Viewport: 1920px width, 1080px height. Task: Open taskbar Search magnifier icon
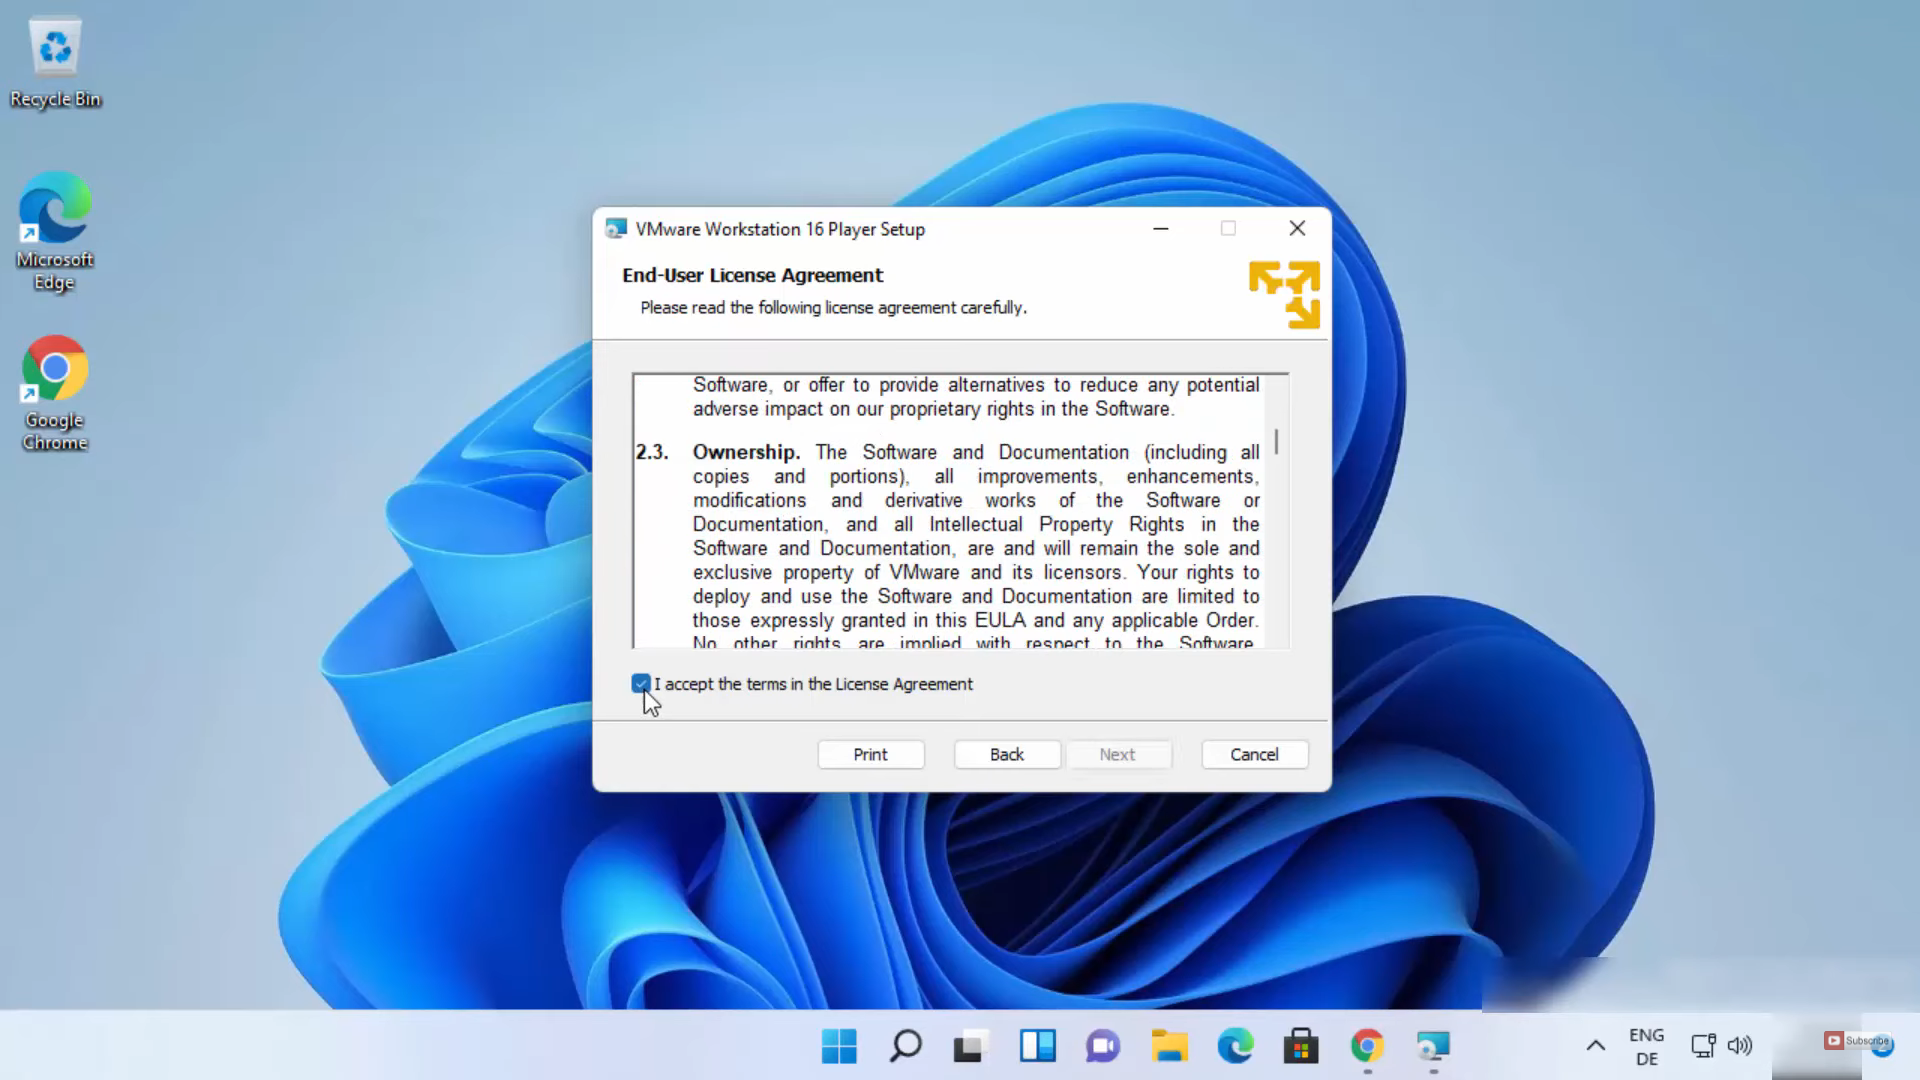[905, 1046]
